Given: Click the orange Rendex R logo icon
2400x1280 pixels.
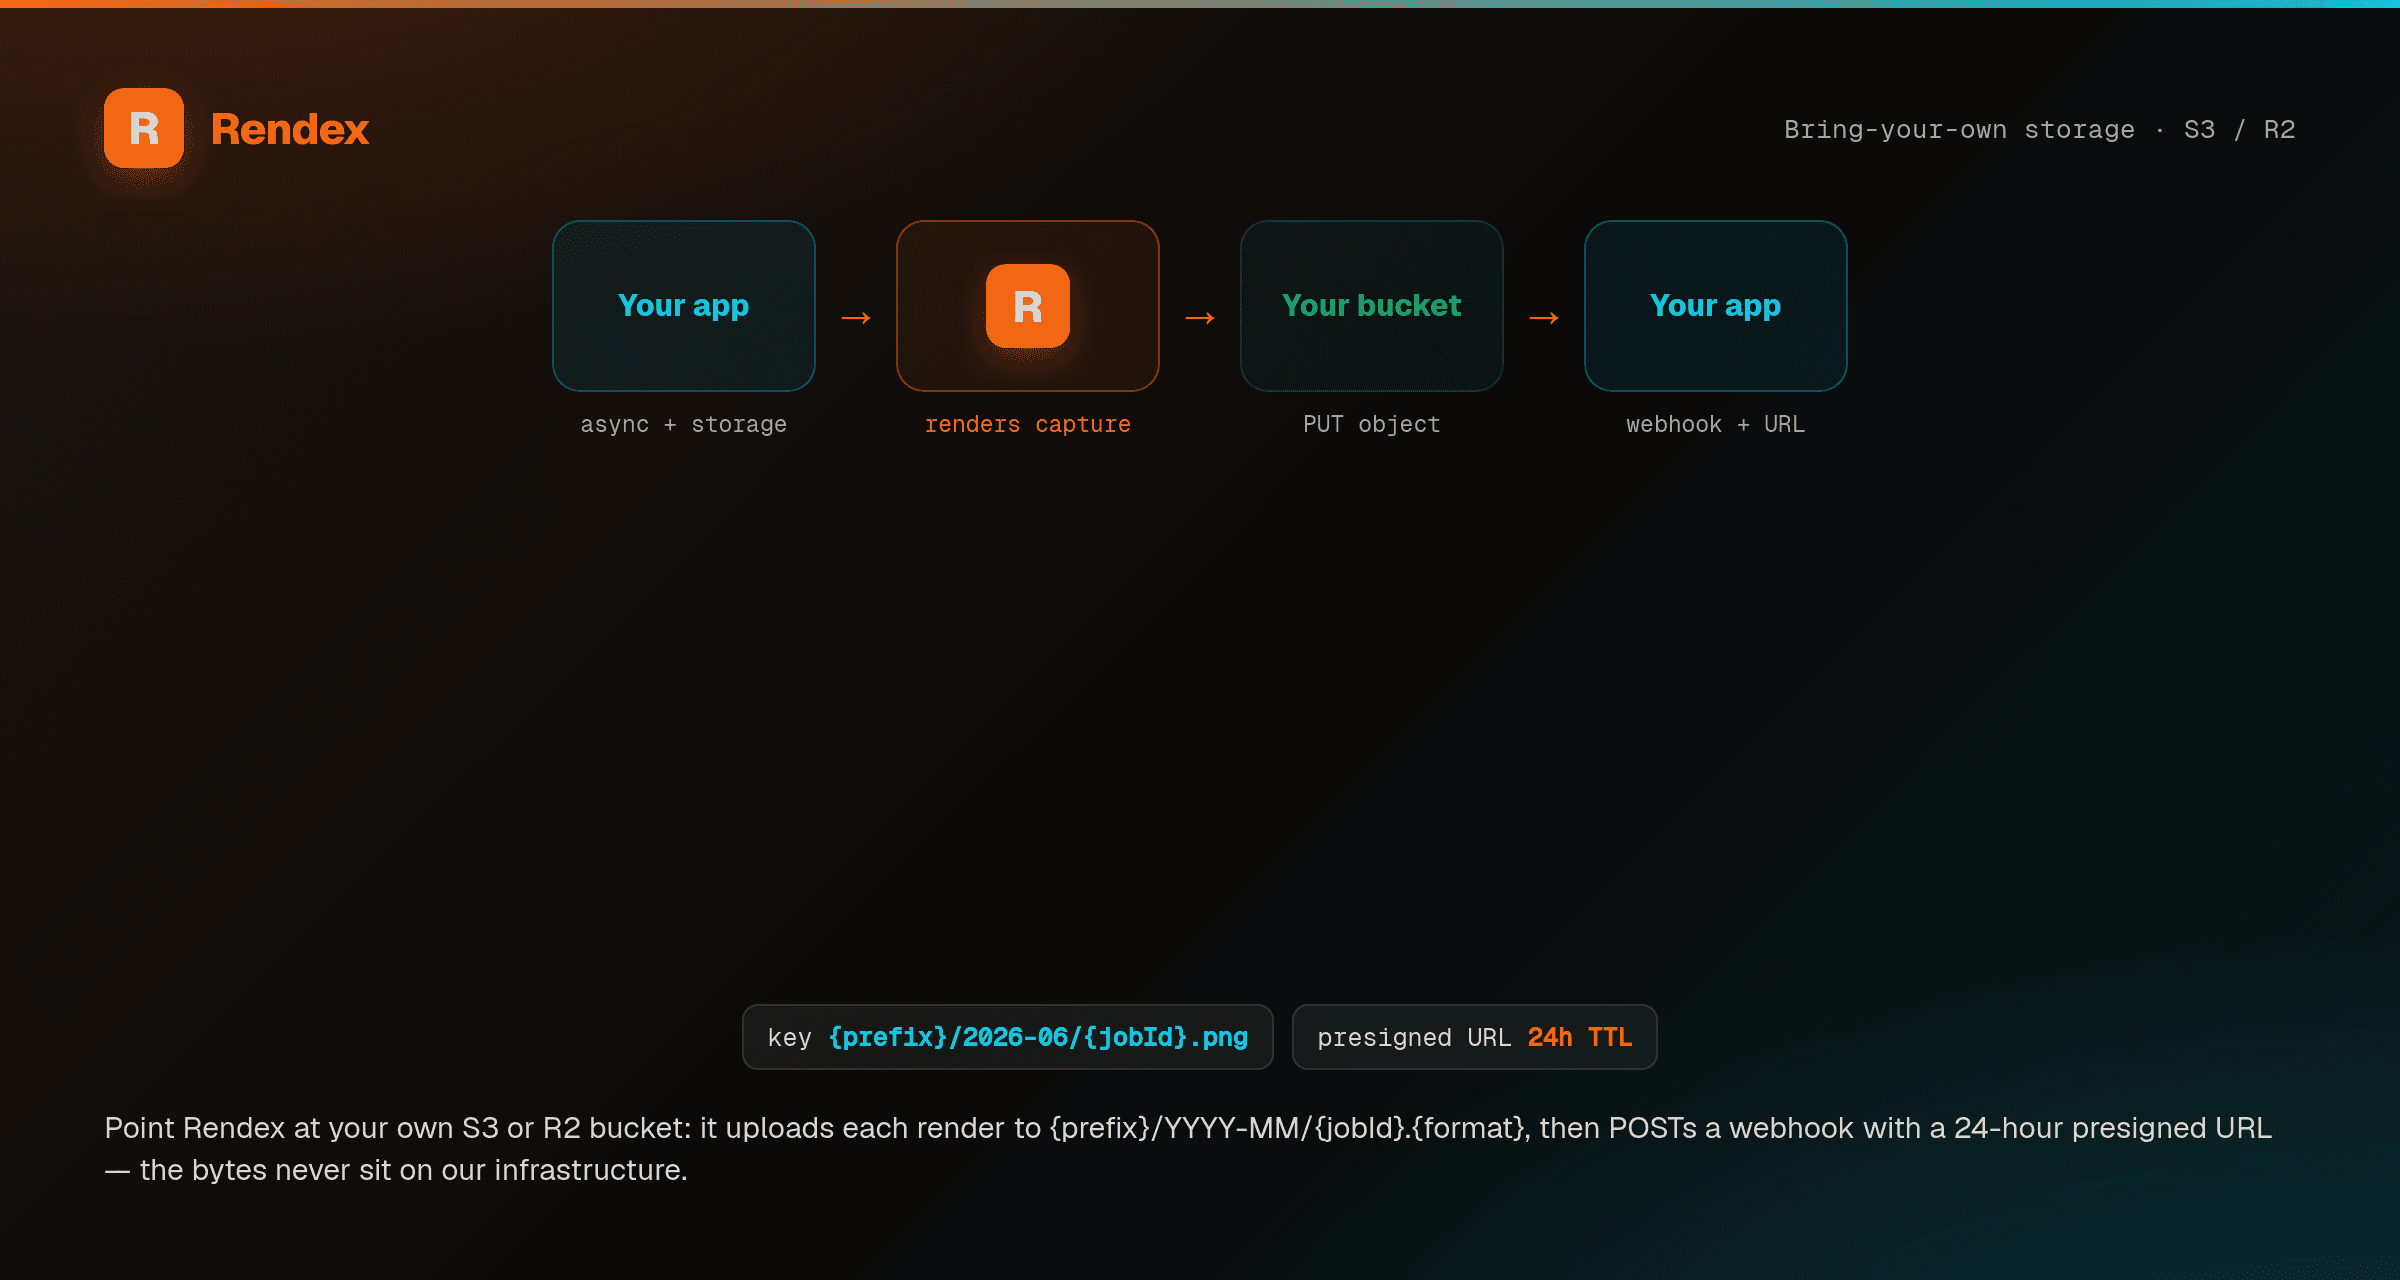Looking at the screenshot, I should (x=144, y=128).
